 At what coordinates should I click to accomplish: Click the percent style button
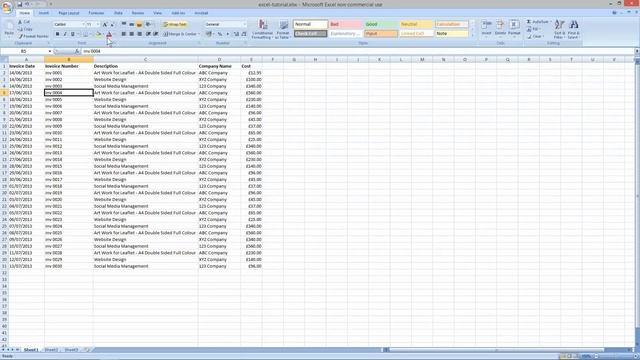(x=220, y=34)
